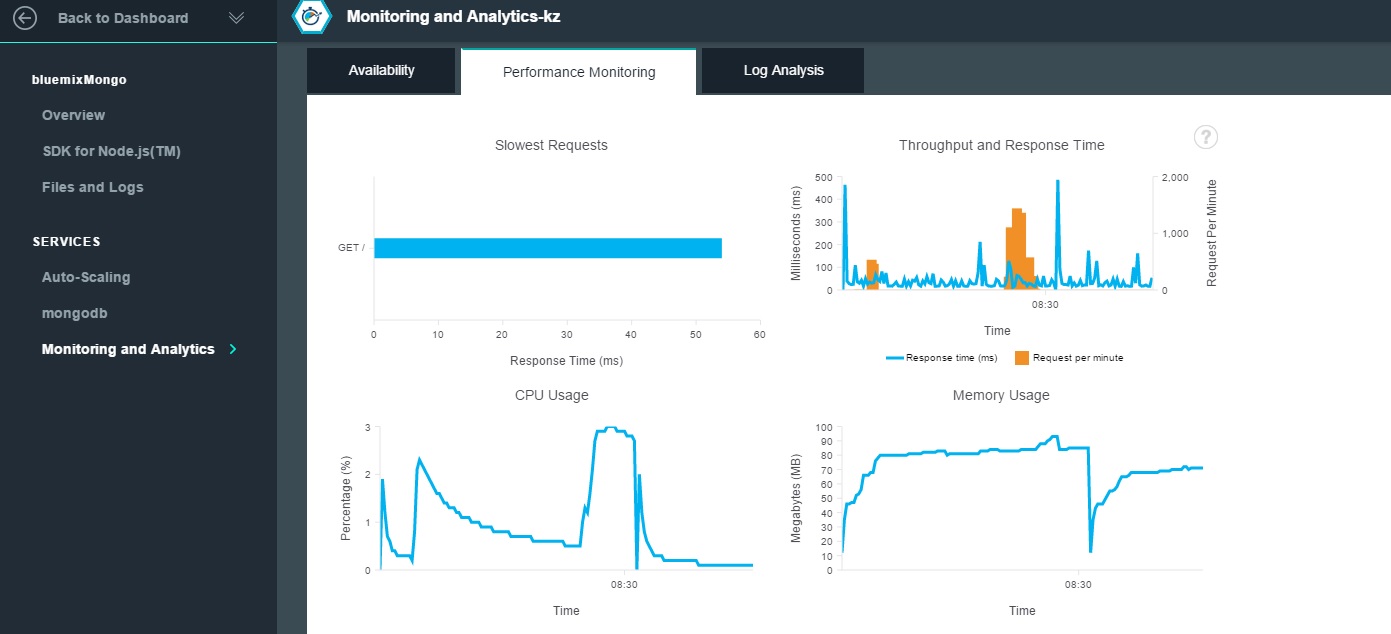Image resolution: width=1391 pixels, height=634 pixels.
Task: Open SDK for Node.js(TM) section
Action: point(111,151)
